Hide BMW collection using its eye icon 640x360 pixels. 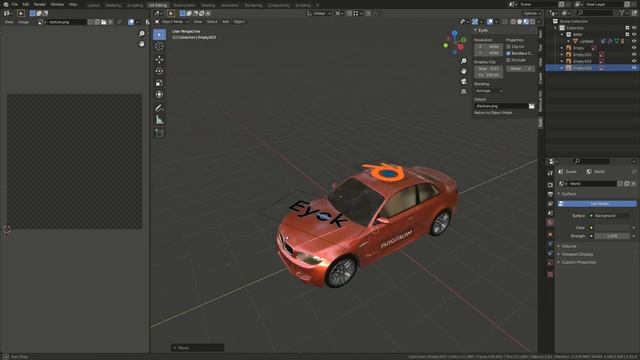pos(634,34)
